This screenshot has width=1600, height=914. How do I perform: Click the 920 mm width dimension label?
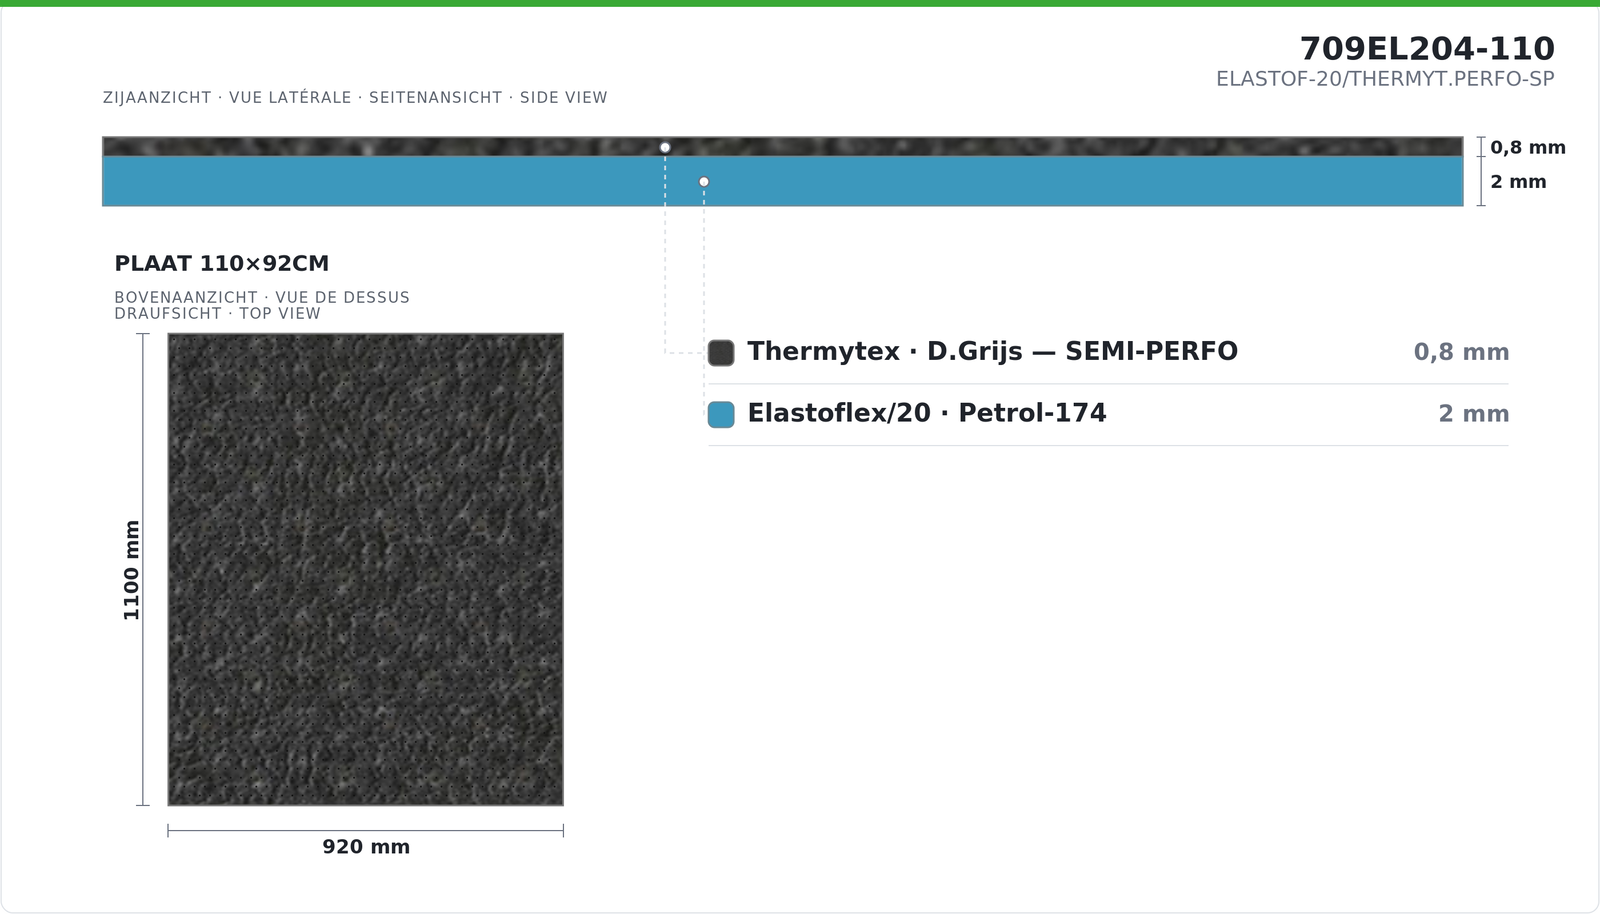pos(366,847)
